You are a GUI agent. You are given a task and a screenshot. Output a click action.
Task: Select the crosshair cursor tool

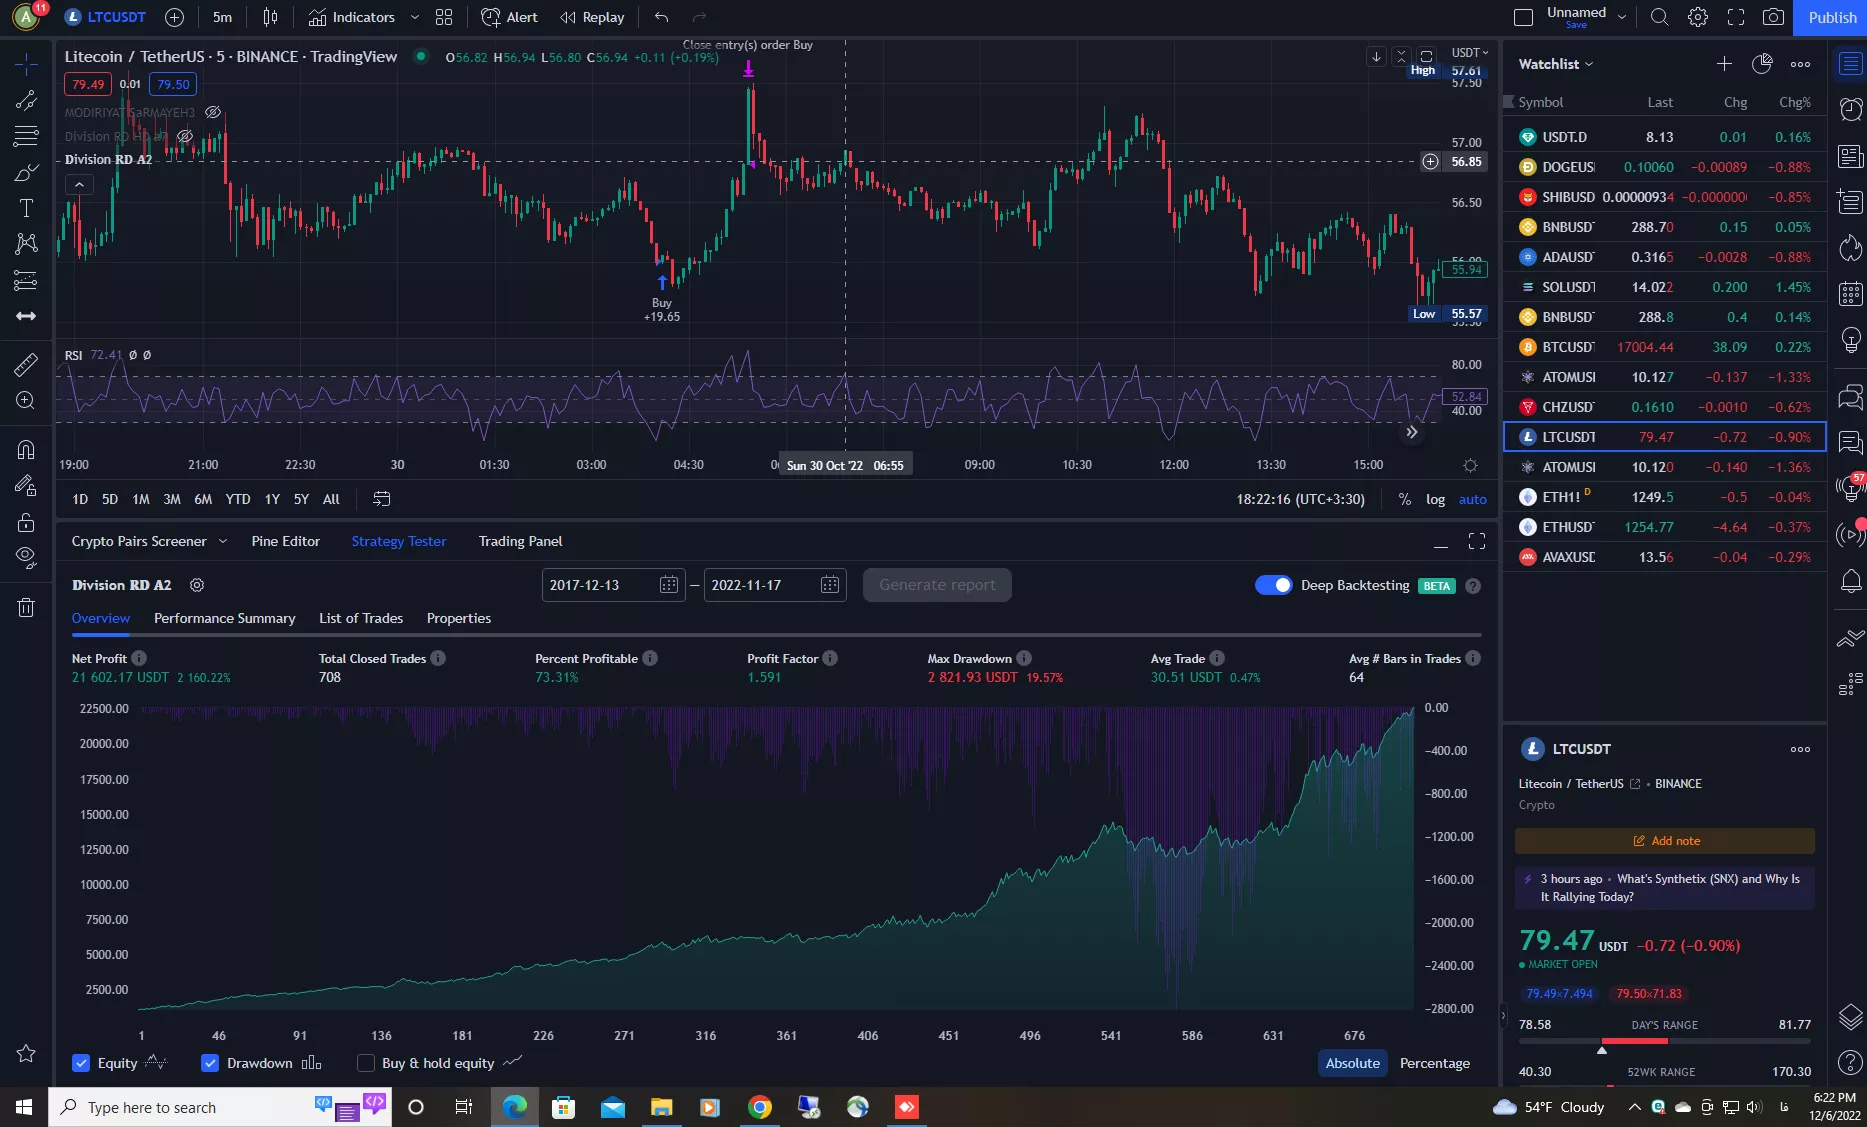point(26,64)
